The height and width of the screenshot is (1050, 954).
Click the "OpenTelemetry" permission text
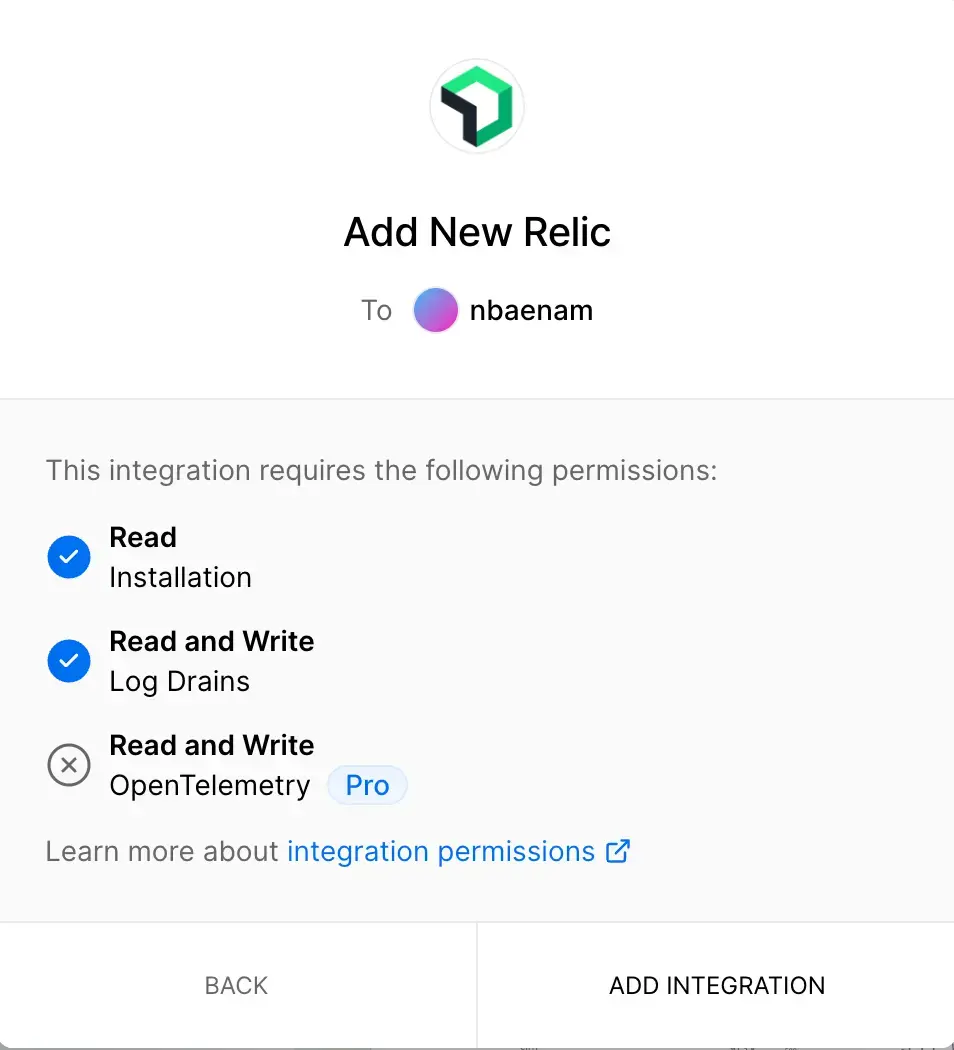210,786
